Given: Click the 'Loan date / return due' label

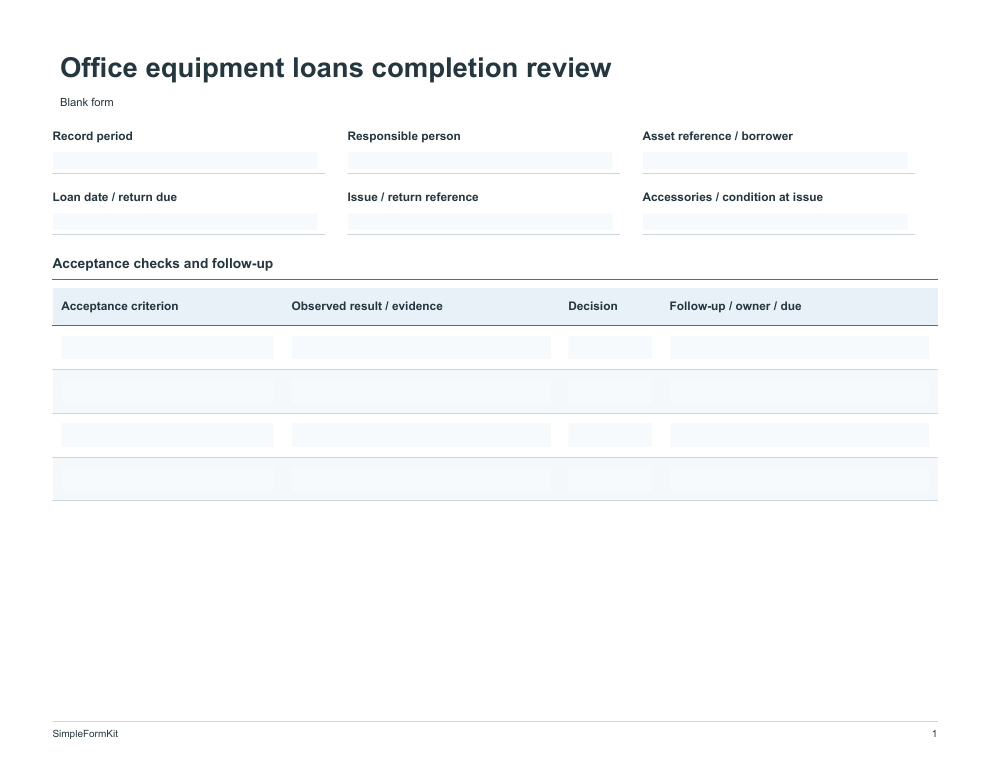Looking at the screenshot, I should click(x=114, y=197).
